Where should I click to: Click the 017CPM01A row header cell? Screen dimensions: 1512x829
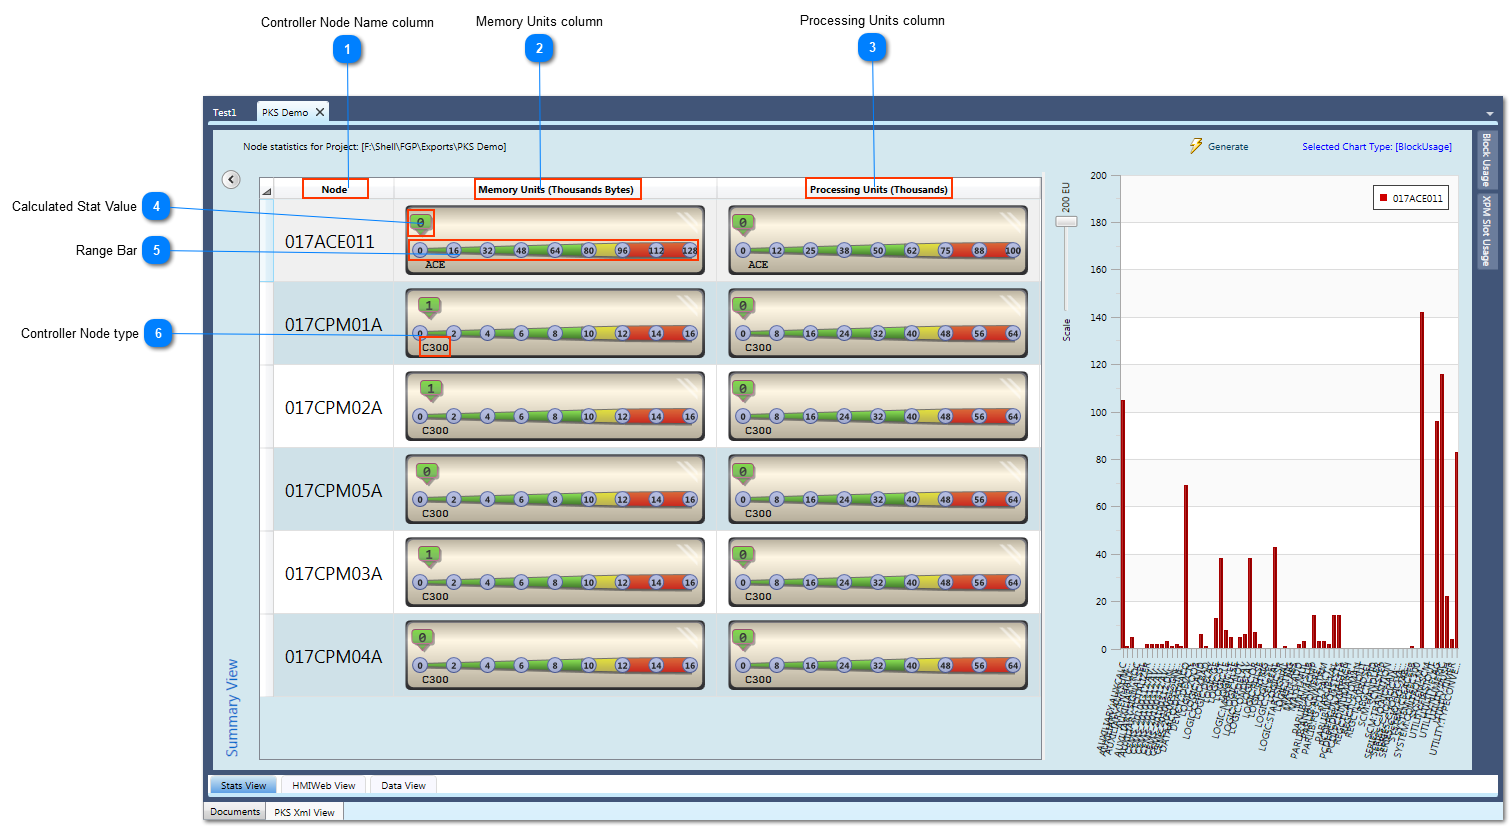(267, 324)
